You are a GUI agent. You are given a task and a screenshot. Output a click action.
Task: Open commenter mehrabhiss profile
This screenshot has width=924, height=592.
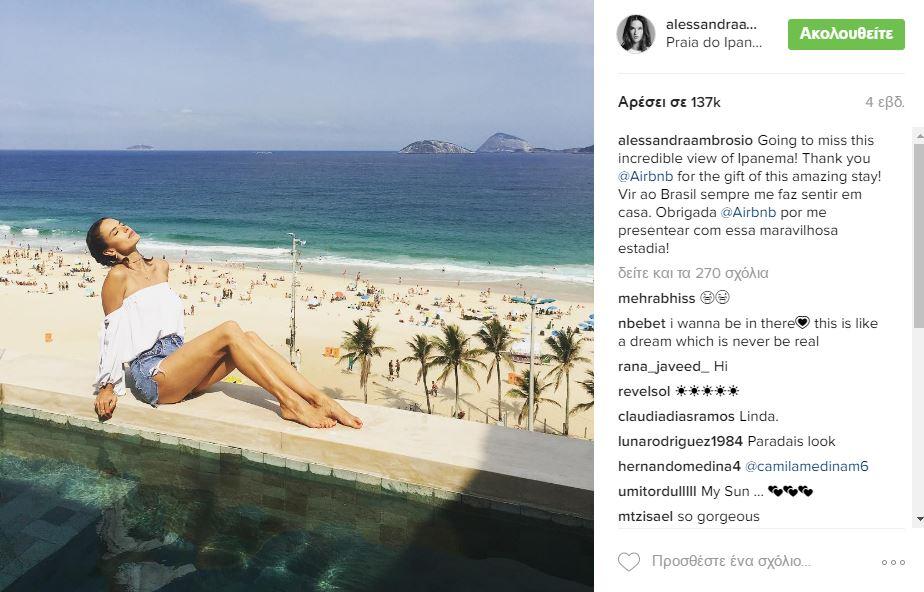tap(656, 299)
